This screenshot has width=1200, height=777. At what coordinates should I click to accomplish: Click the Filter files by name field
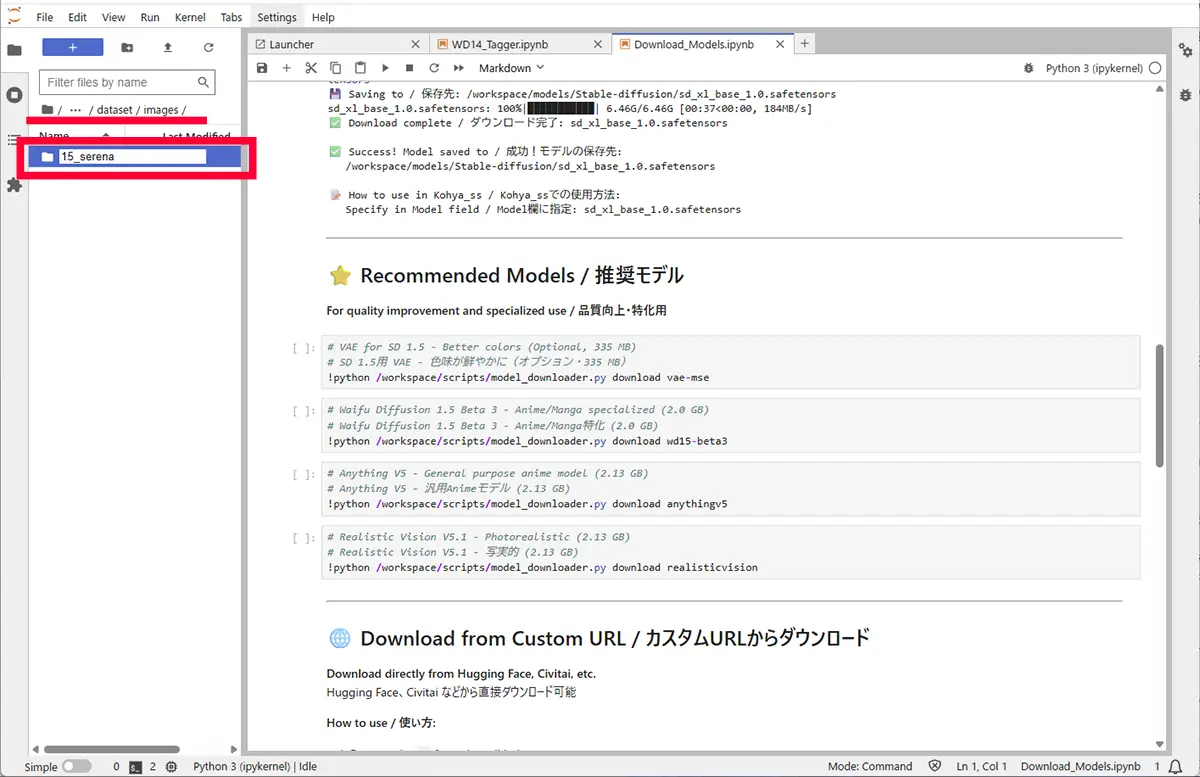tap(120, 82)
